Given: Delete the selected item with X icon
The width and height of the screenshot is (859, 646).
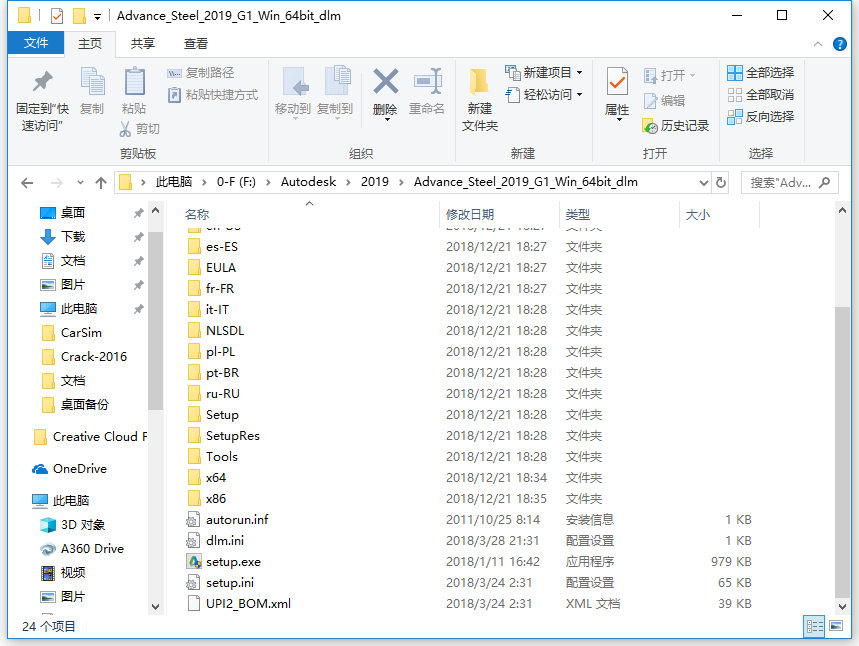Looking at the screenshot, I should [386, 82].
